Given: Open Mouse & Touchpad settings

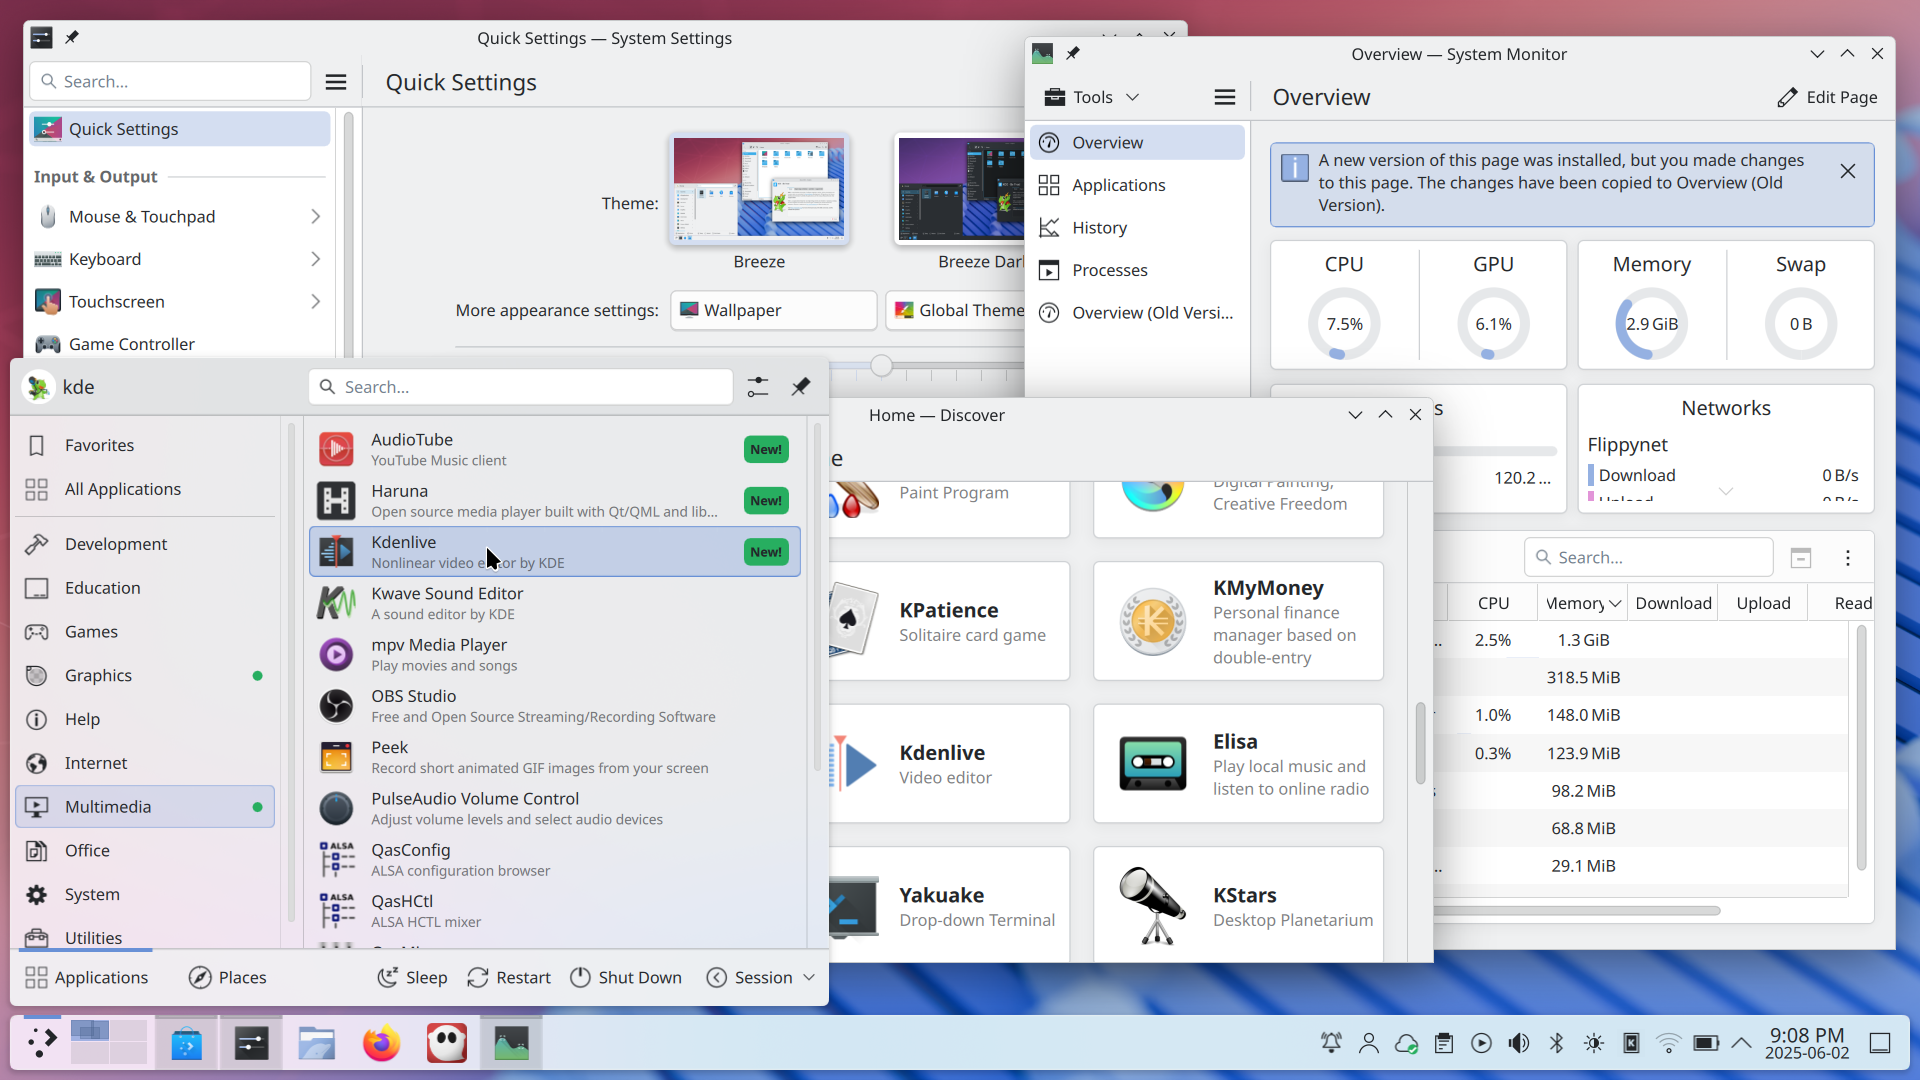Looking at the screenshot, I should tap(141, 216).
